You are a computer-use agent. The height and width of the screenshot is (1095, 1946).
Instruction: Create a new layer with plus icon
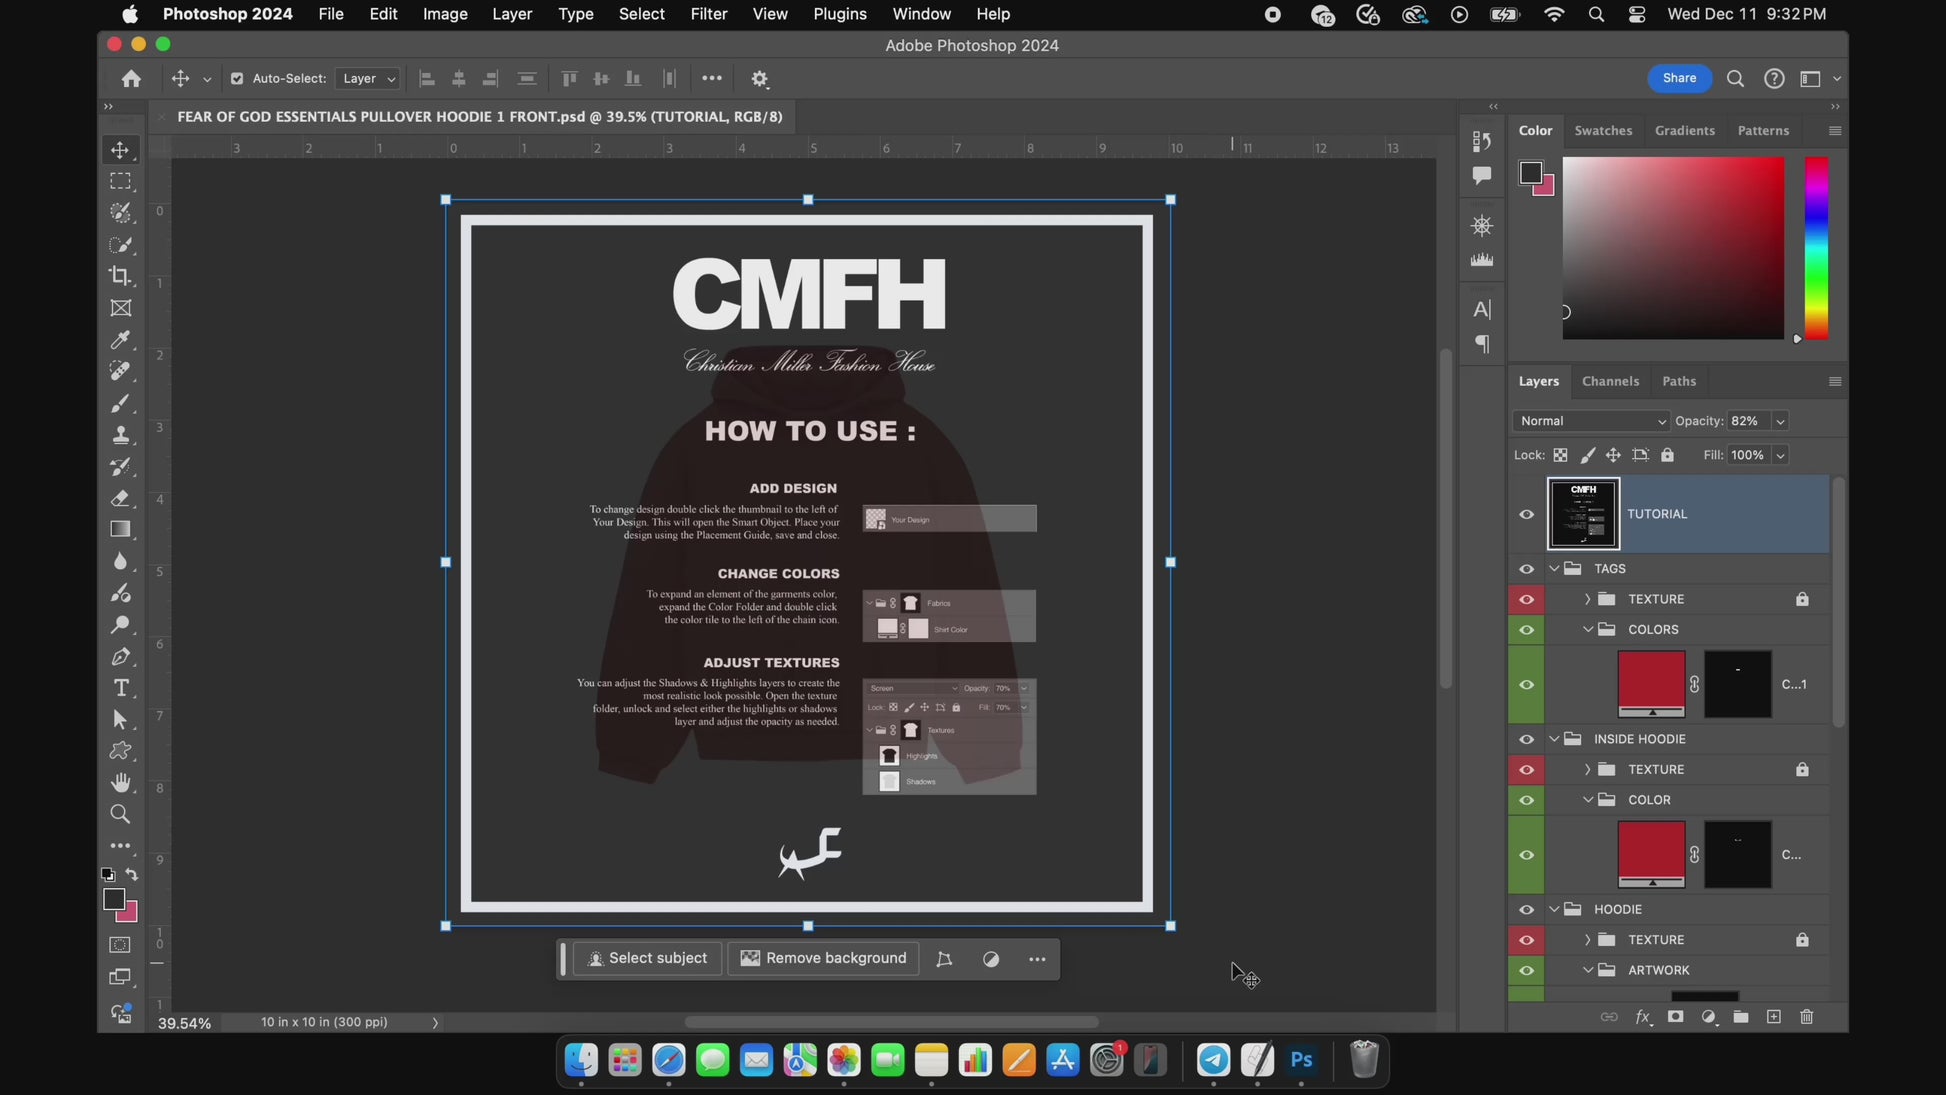(1774, 1017)
